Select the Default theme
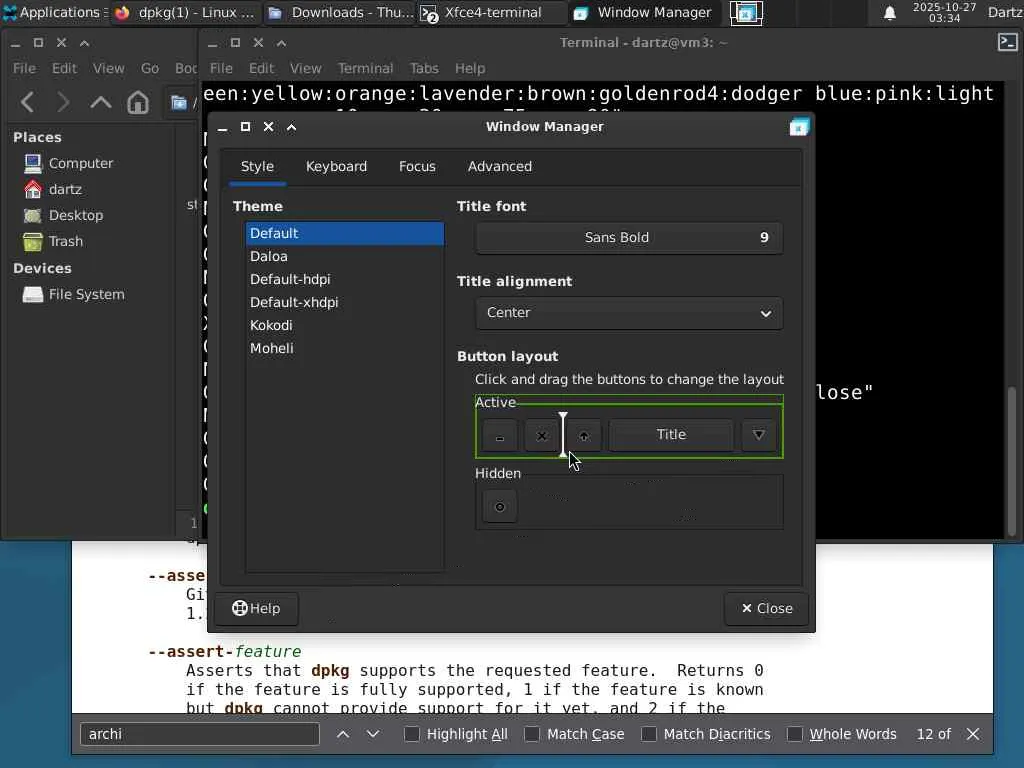The height and width of the screenshot is (768, 1024). point(345,233)
